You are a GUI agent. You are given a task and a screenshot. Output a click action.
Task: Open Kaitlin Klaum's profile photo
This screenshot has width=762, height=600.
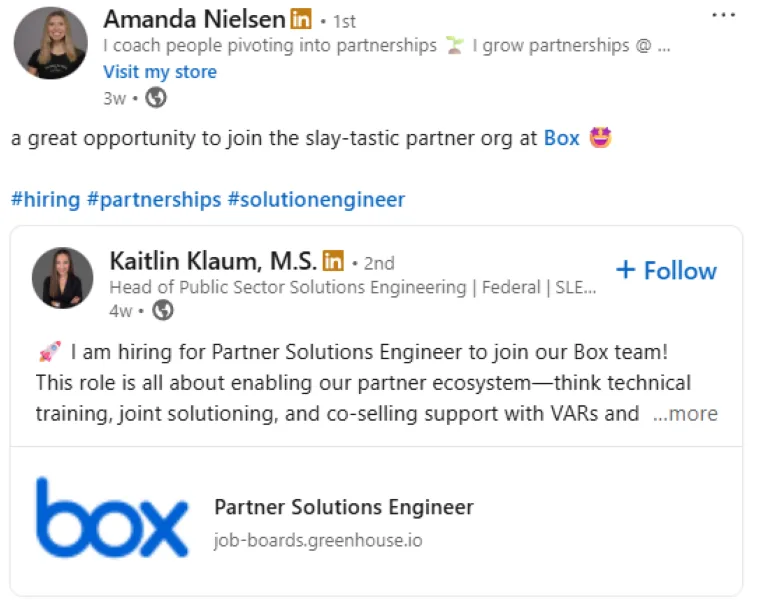(63, 278)
